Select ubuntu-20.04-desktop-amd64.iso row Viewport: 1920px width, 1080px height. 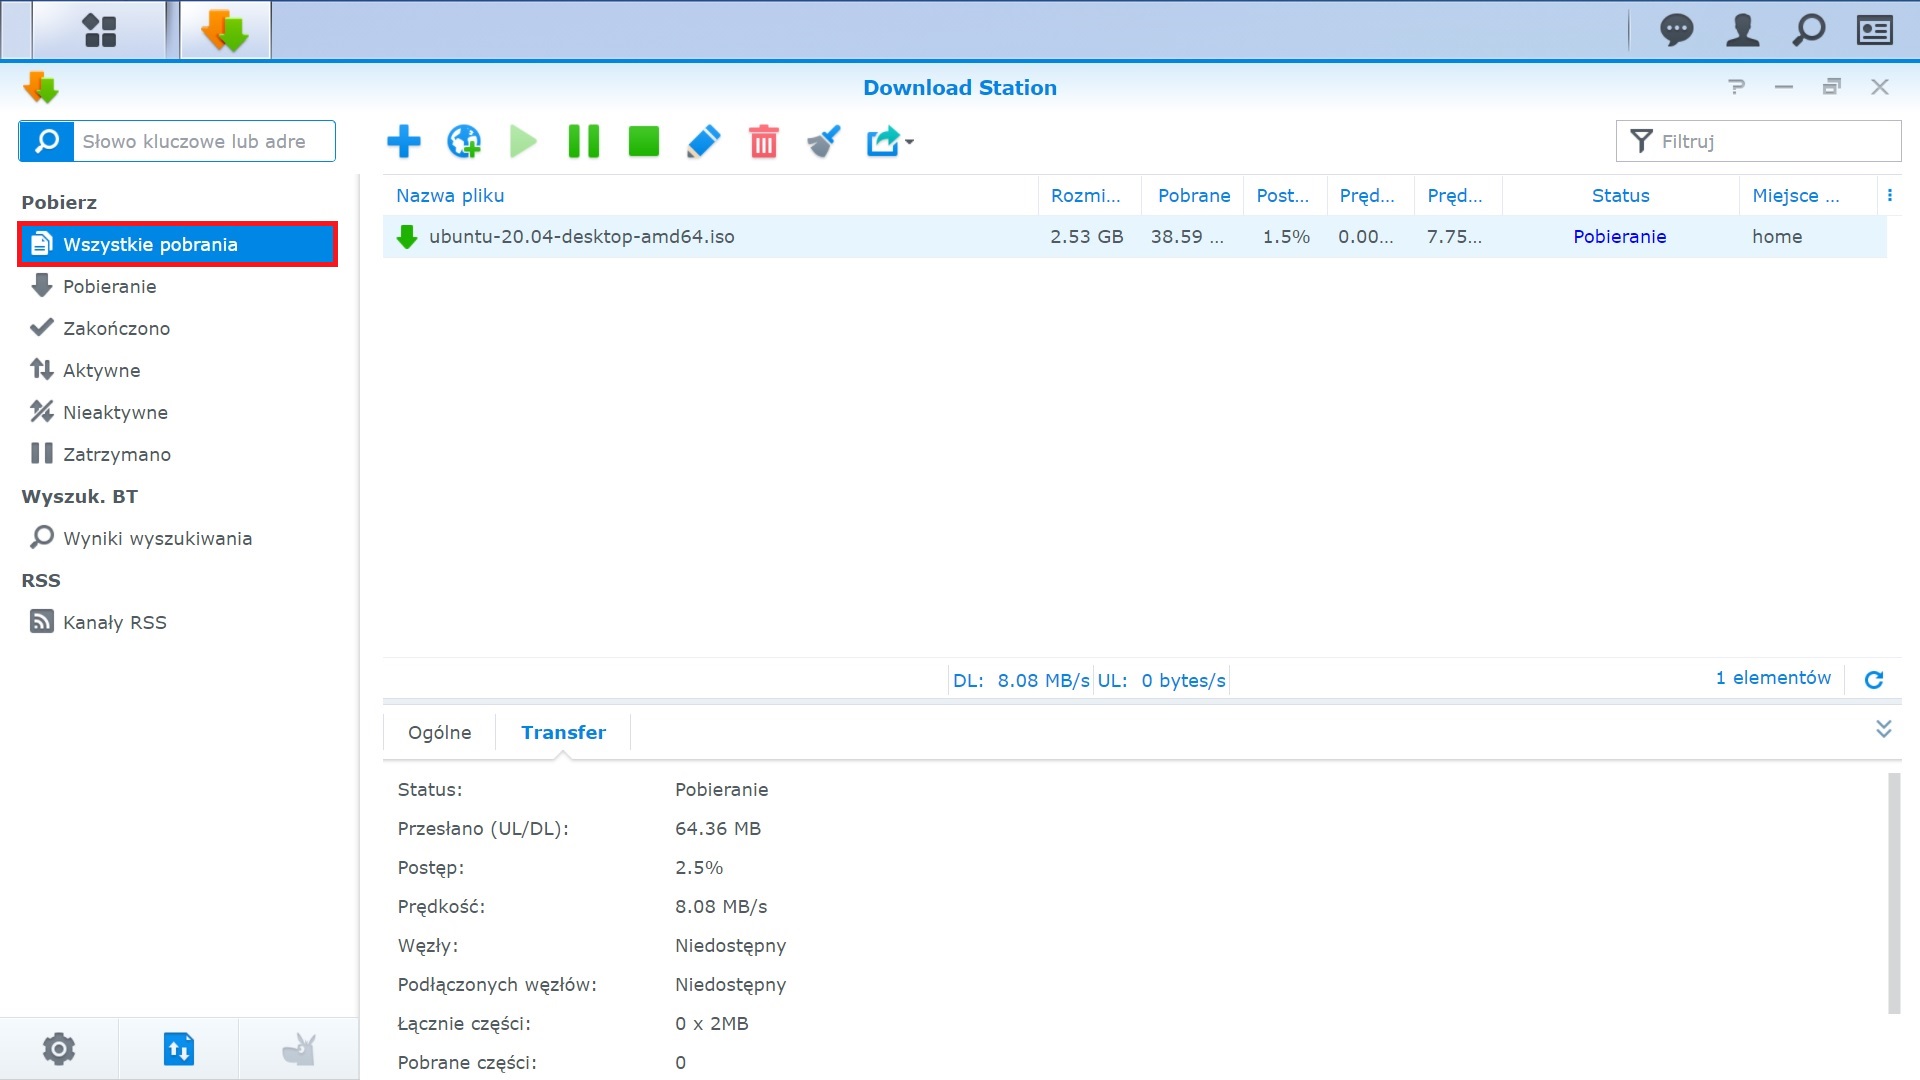pos(1134,237)
